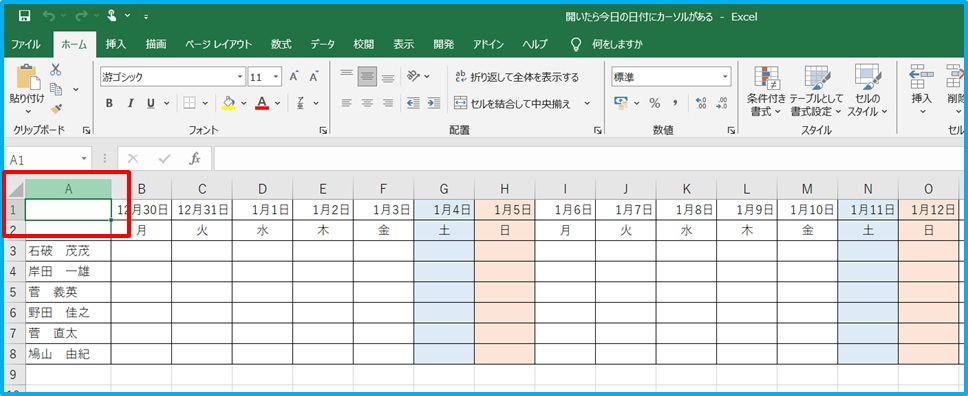This screenshot has height=396, width=968.
Task: Click the Insert Function fx icon
Action: 195,159
